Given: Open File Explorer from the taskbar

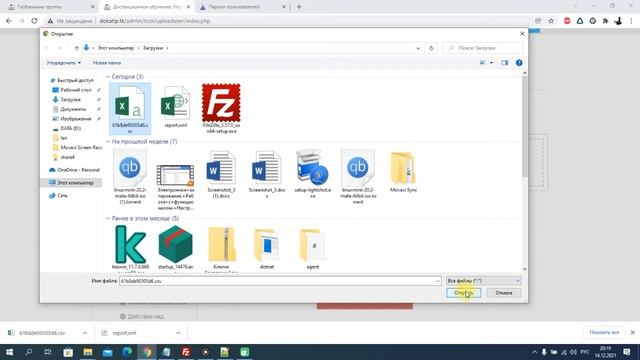Looking at the screenshot, I should point(88,352).
